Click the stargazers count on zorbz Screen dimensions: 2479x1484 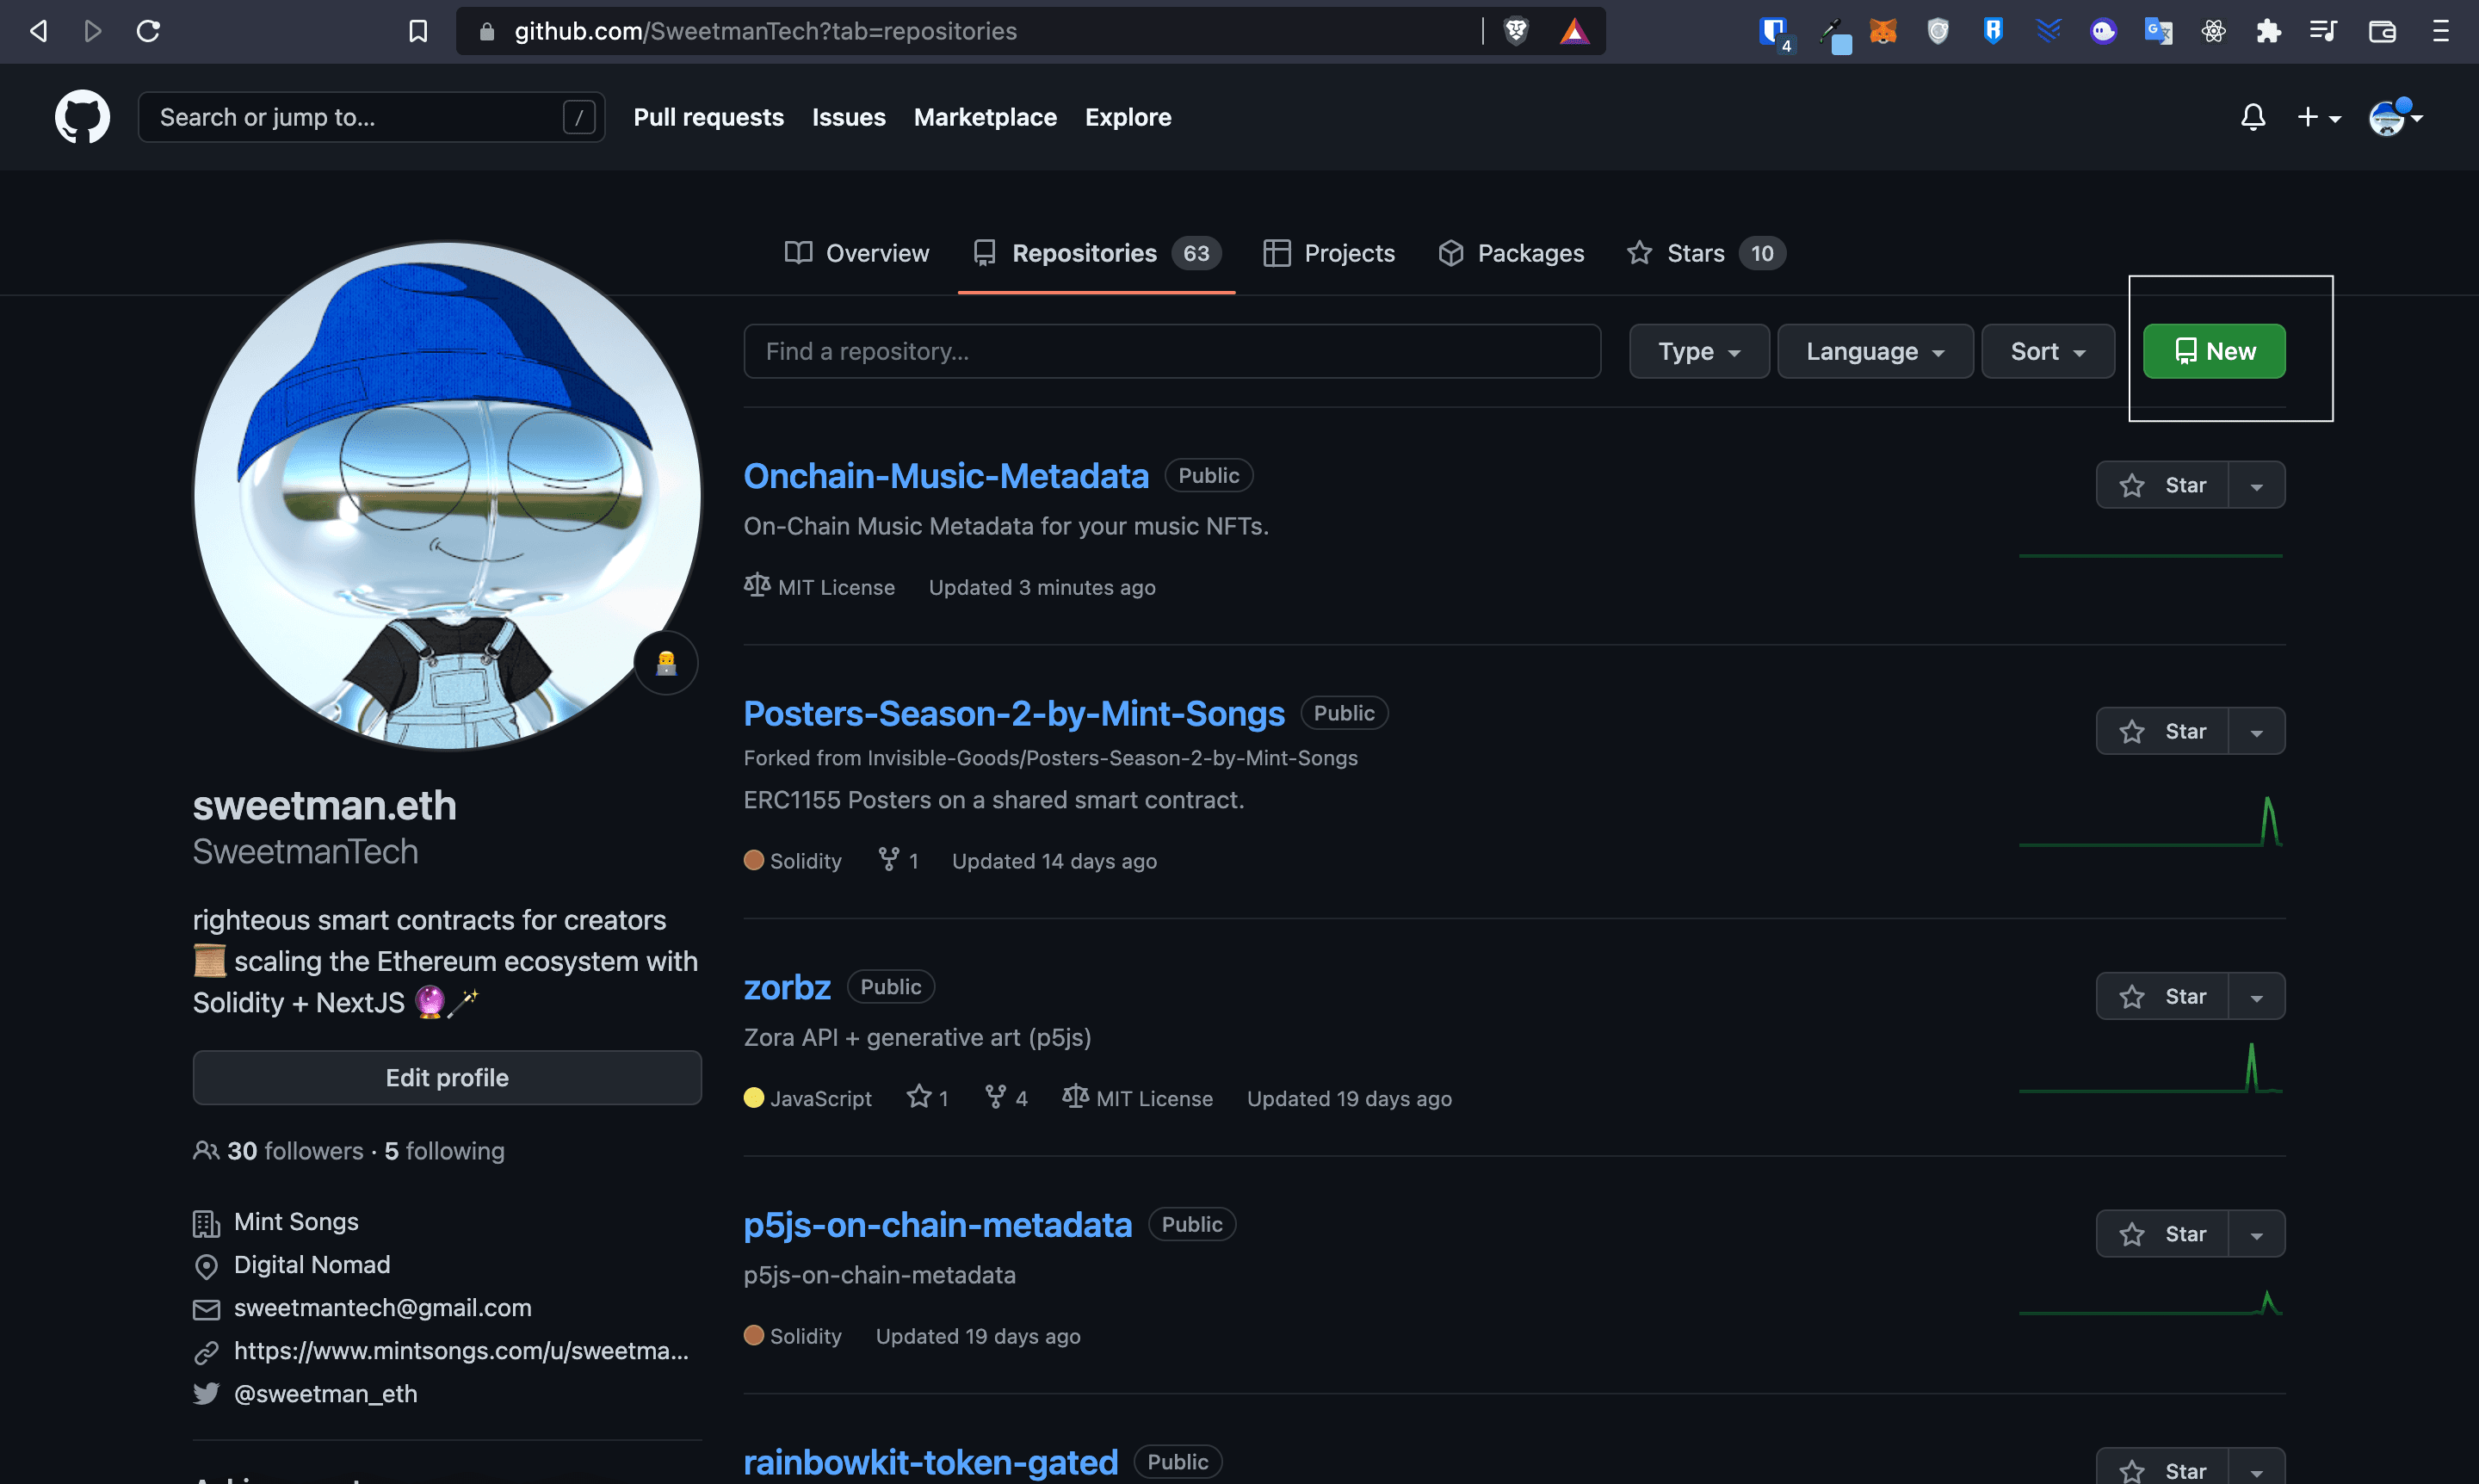pos(927,1097)
